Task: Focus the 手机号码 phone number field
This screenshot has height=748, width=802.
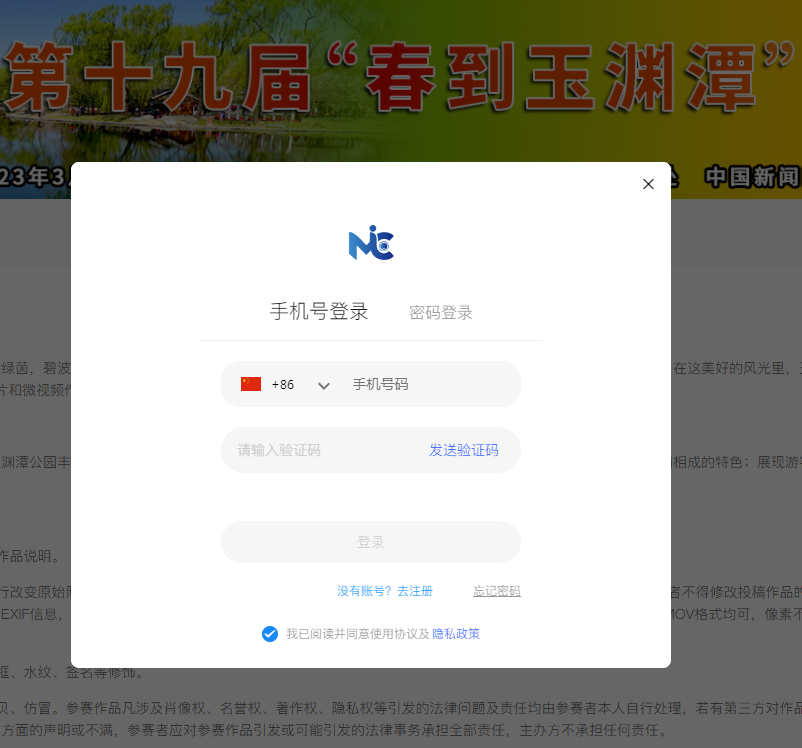Action: click(x=431, y=384)
